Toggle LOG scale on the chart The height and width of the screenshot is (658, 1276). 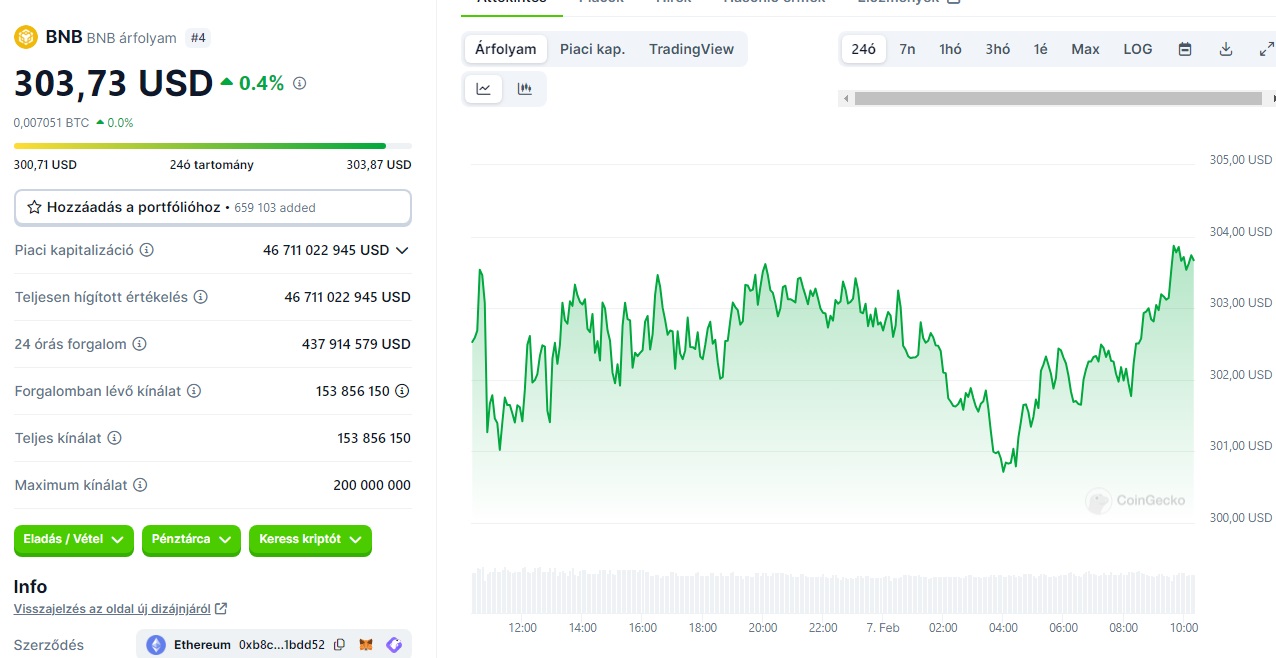click(x=1138, y=49)
